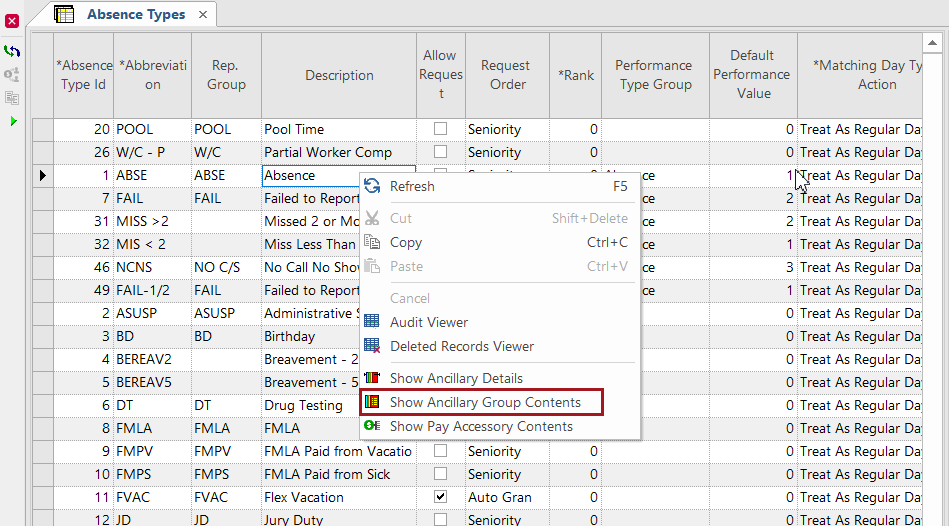Click the Show Ancillary Group Contents icon
Screen dimensions: 949x526
[372, 402]
